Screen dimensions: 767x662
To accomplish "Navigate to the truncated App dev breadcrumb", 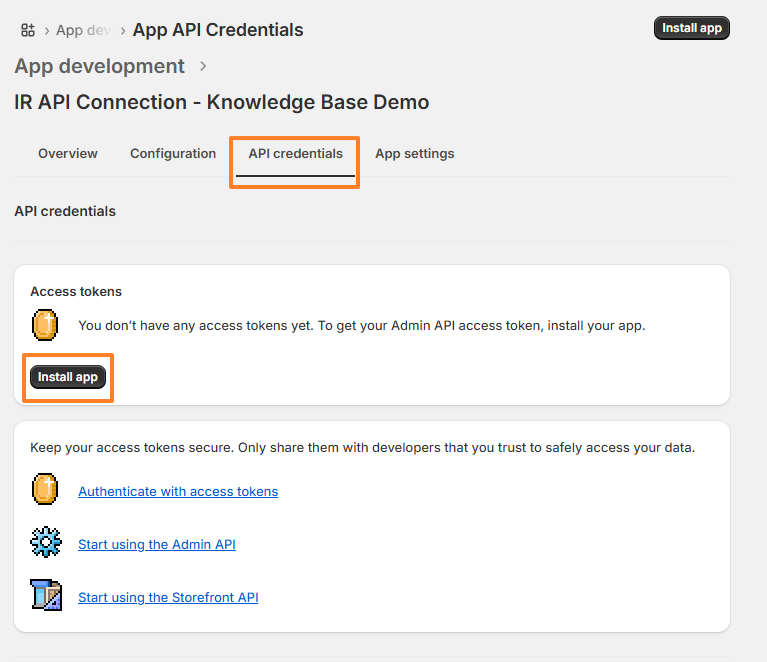I will tap(83, 30).
